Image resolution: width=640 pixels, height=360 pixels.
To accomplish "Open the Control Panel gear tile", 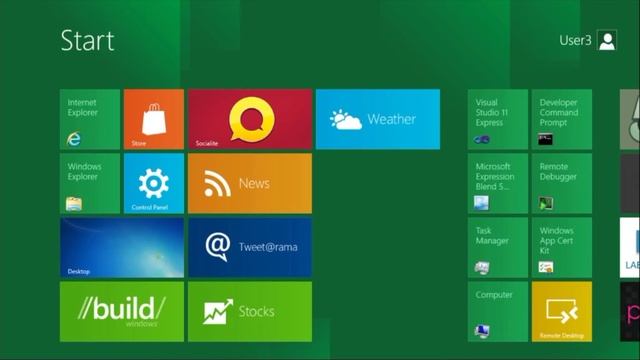I will (x=154, y=183).
